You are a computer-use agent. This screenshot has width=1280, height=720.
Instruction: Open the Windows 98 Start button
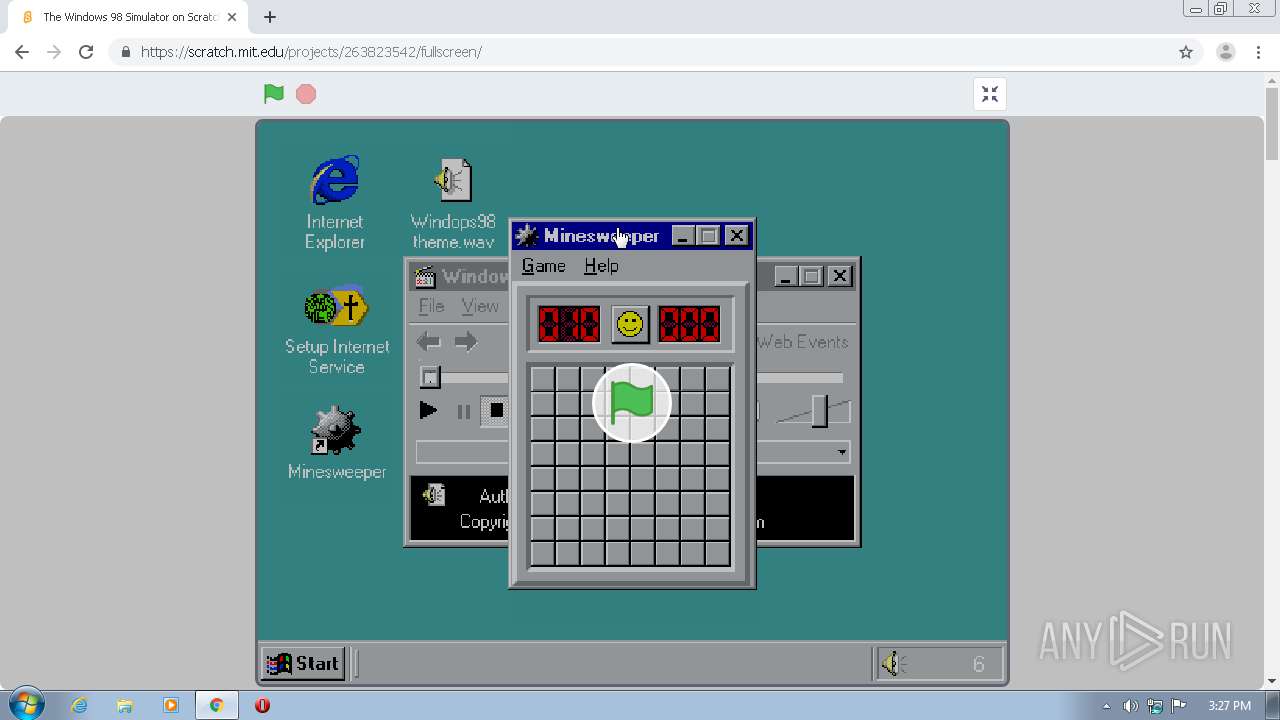coord(304,663)
